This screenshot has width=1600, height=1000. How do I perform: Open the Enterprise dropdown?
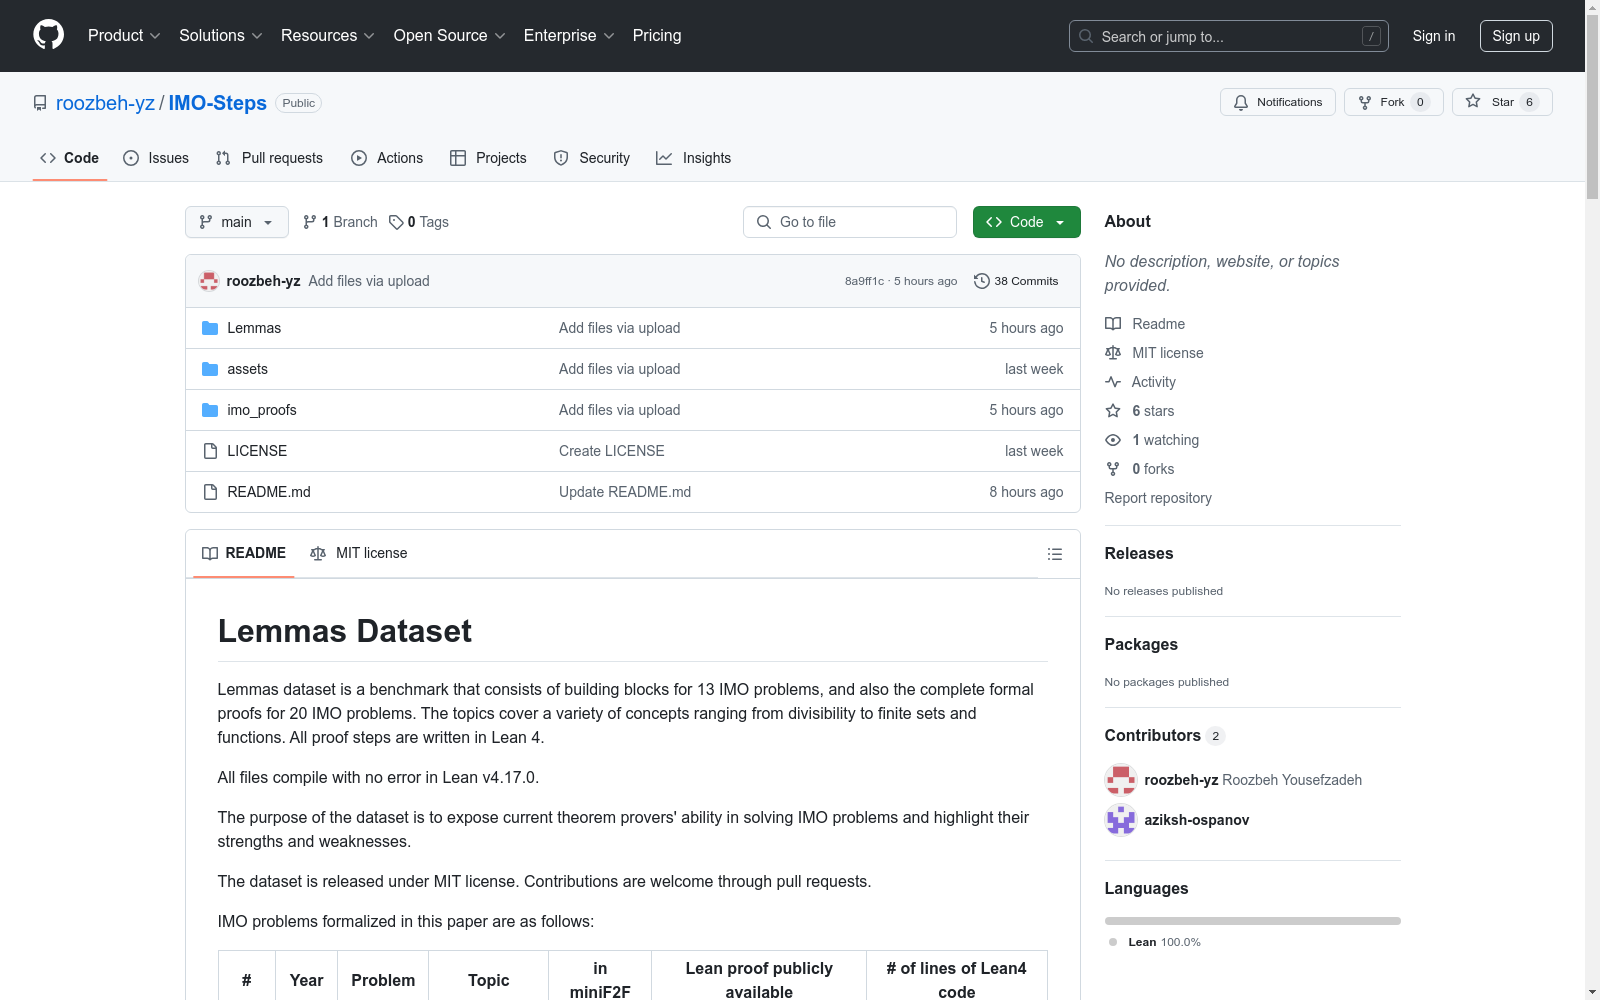(569, 36)
